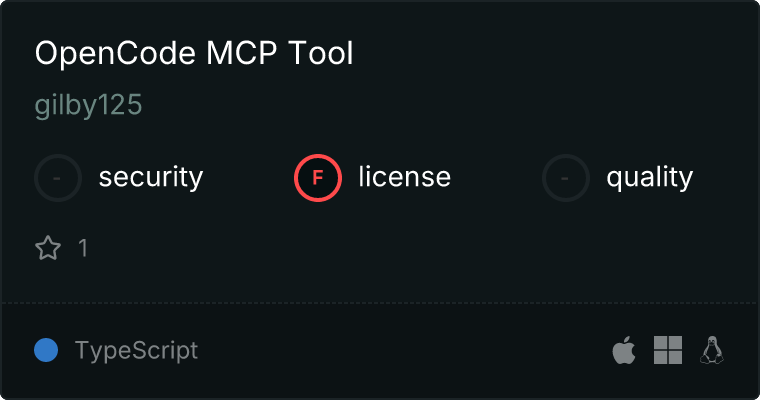Image resolution: width=760 pixels, height=400 pixels.
Task: Click the Linux penguin platform icon
Action: pos(712,350)
